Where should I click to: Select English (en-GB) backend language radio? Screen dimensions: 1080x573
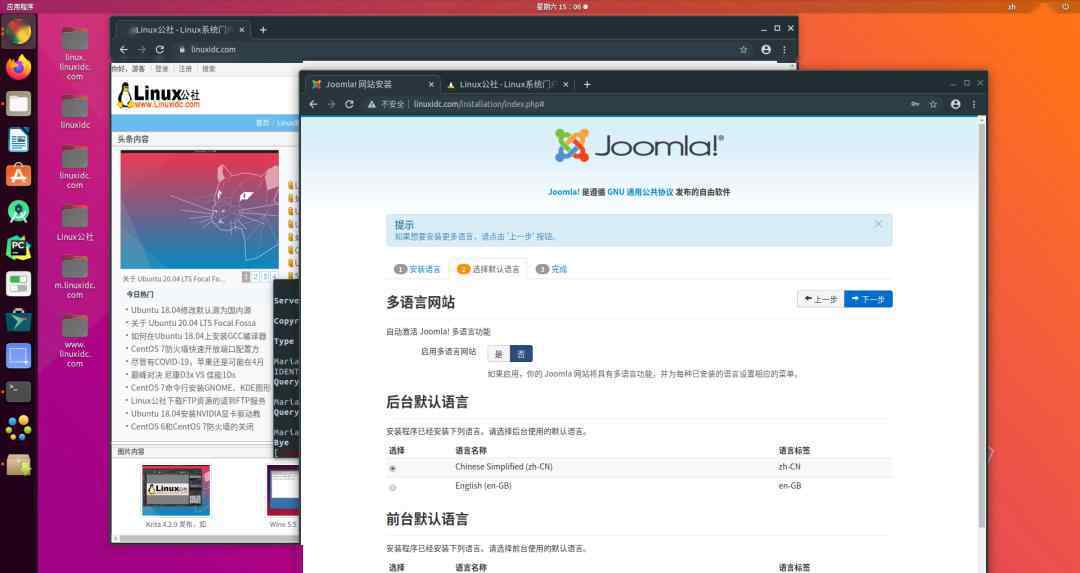[393, 487]
